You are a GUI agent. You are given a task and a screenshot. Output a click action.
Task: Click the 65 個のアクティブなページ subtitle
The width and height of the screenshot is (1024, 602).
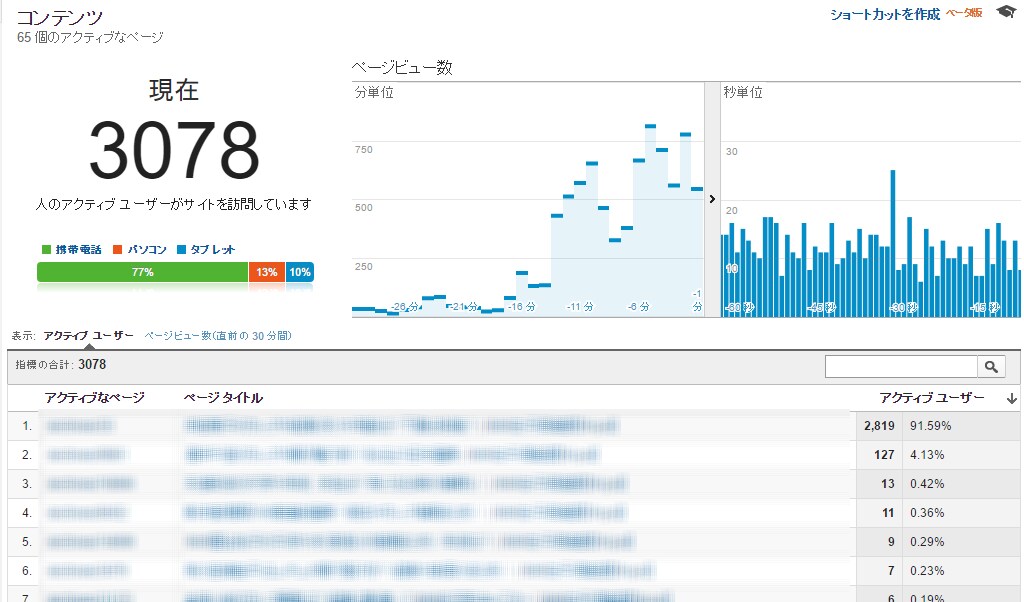coord(90,37)
